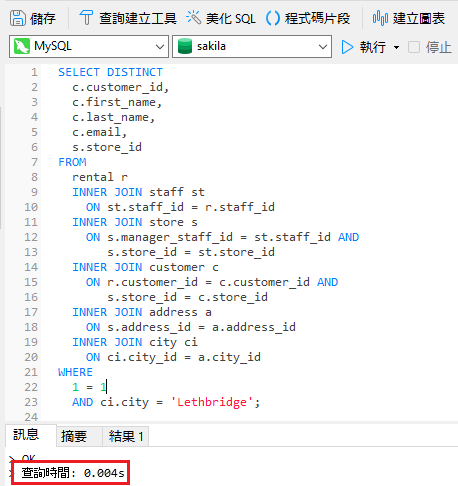Click INNER JOIN address a line

click(142, 312)
